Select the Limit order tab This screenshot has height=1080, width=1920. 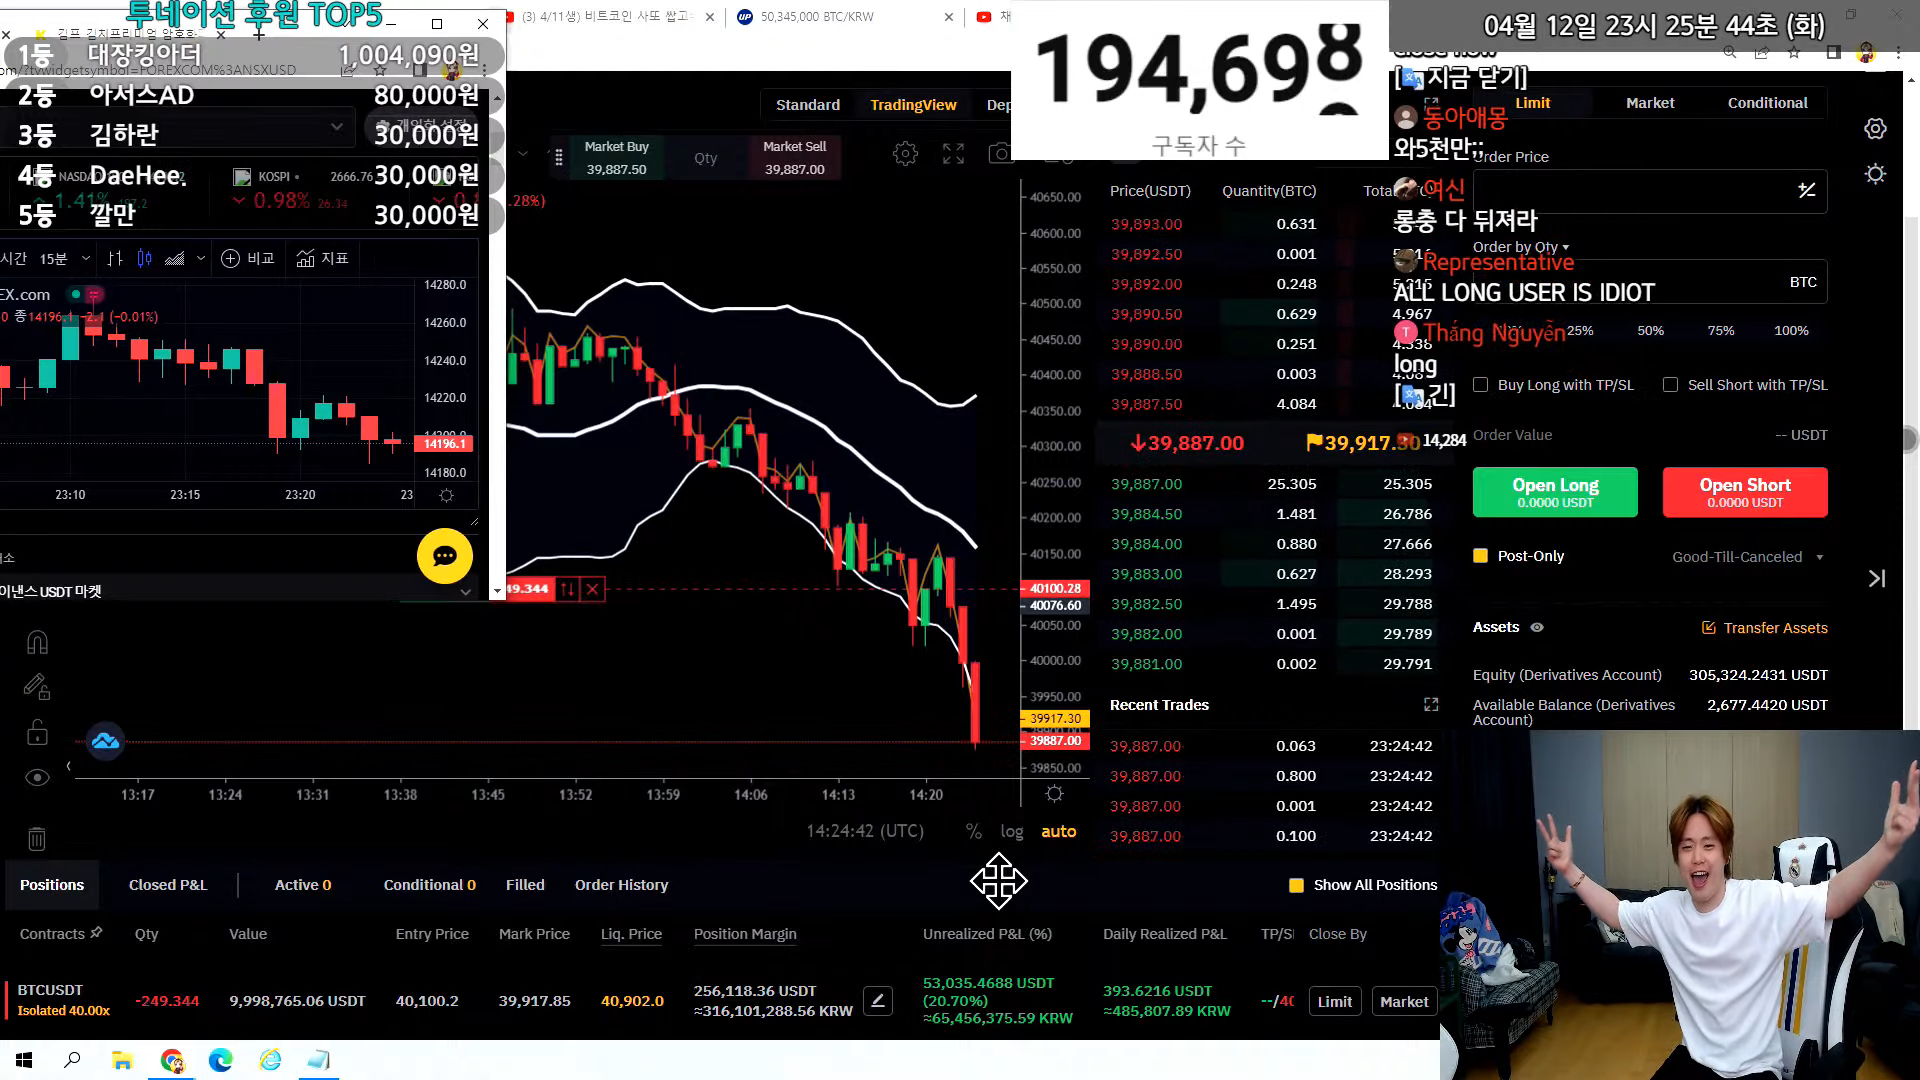(1532, 103)
